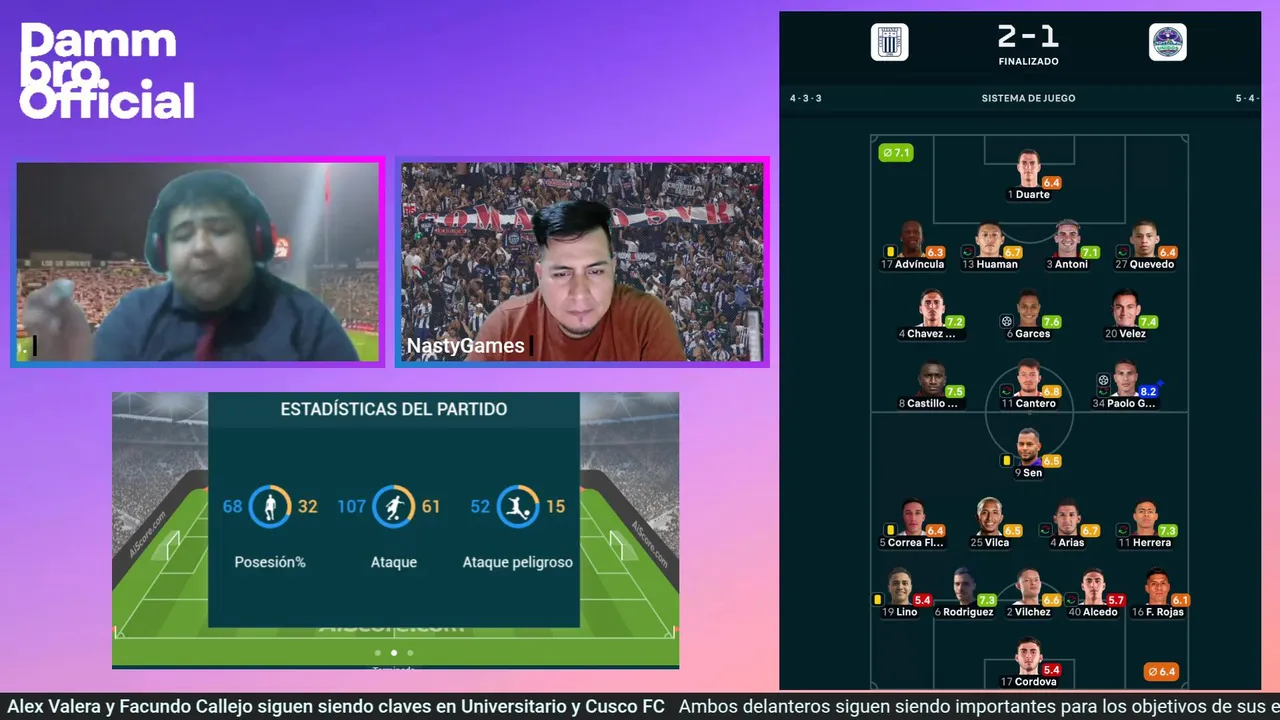This screenshot has height=720, width=1280.
Task: Click Rodríguez's player photo
Action: pyautogui.click(x=965, y=586)
